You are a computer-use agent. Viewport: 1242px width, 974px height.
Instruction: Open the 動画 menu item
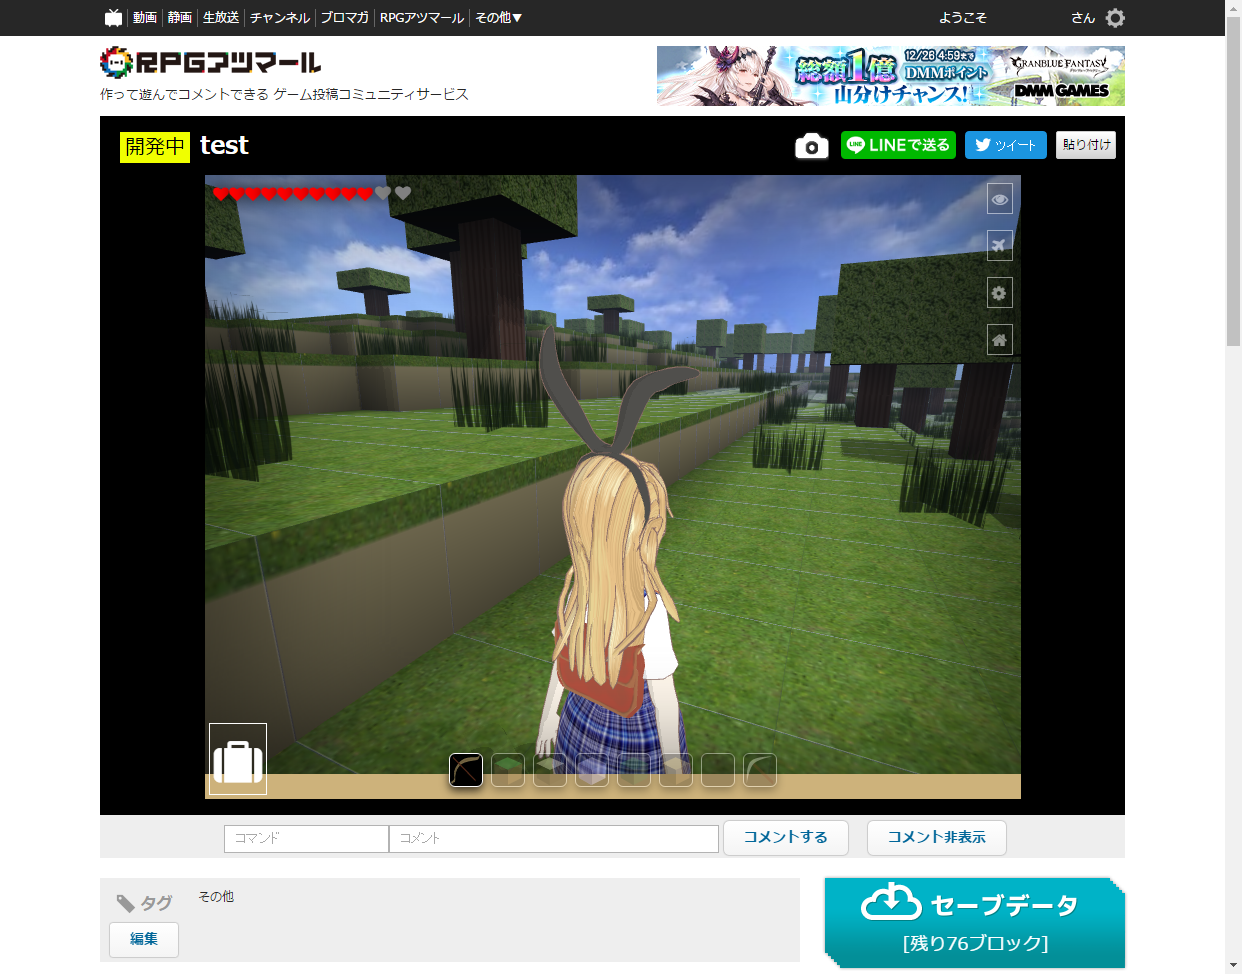pos(148,17)
